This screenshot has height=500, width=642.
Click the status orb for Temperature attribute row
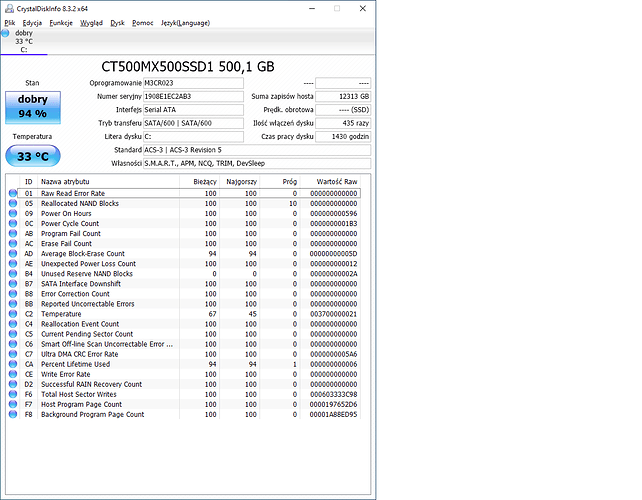pos(13,314)
